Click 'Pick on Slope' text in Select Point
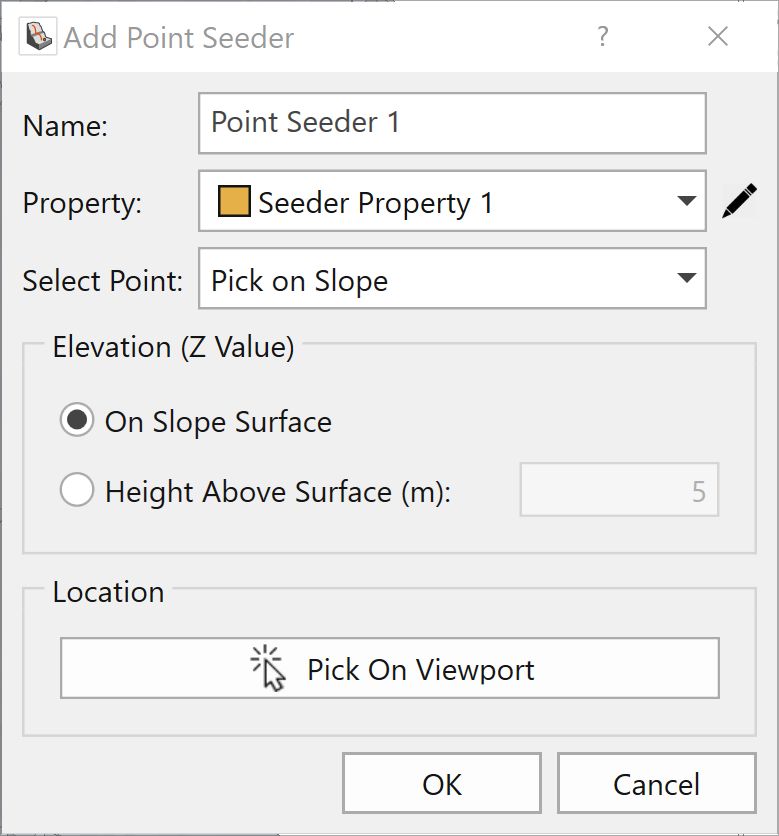 click(x=299, y=281)
